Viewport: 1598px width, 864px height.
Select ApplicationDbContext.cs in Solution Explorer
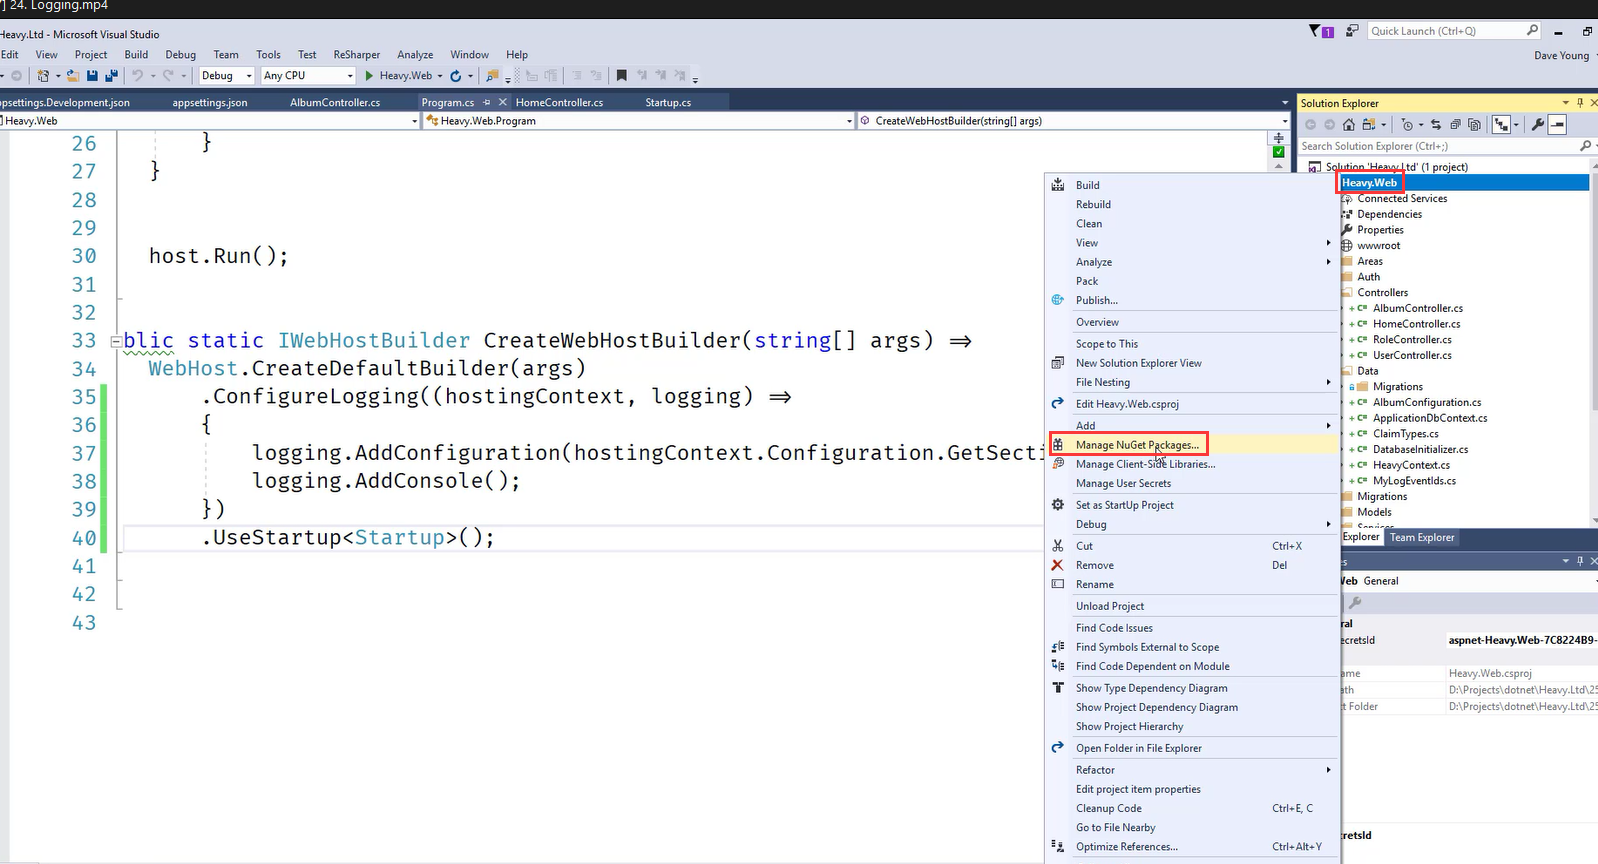[1430, 419]
